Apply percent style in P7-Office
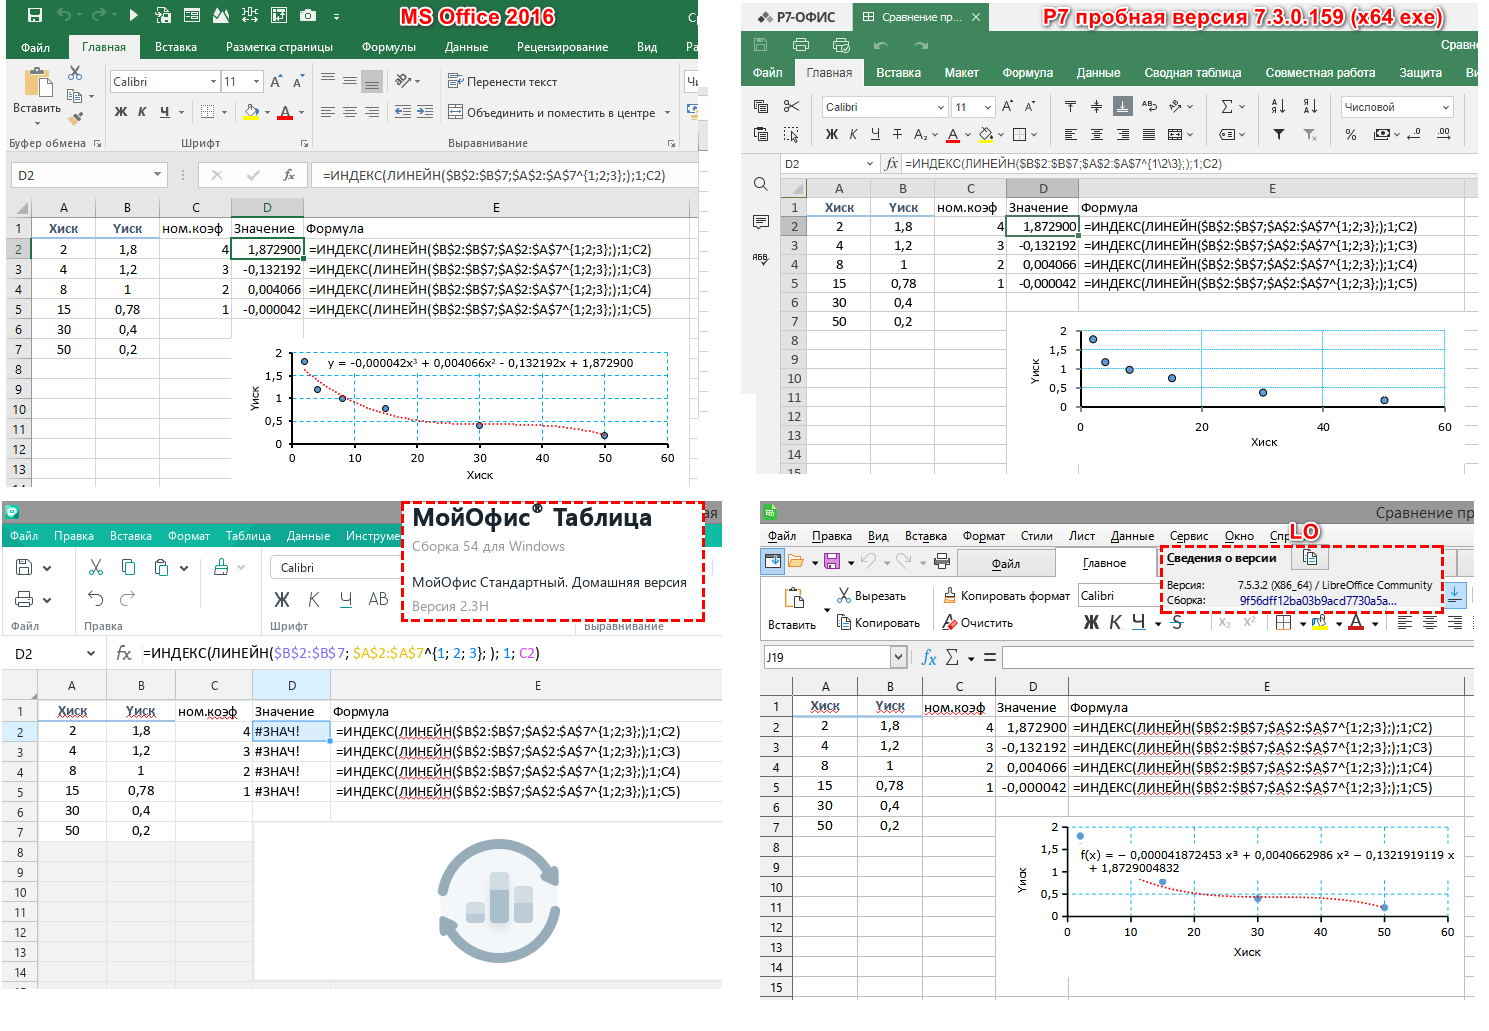Screen dimensions: 1489x1031 [x=1351, y=134]
